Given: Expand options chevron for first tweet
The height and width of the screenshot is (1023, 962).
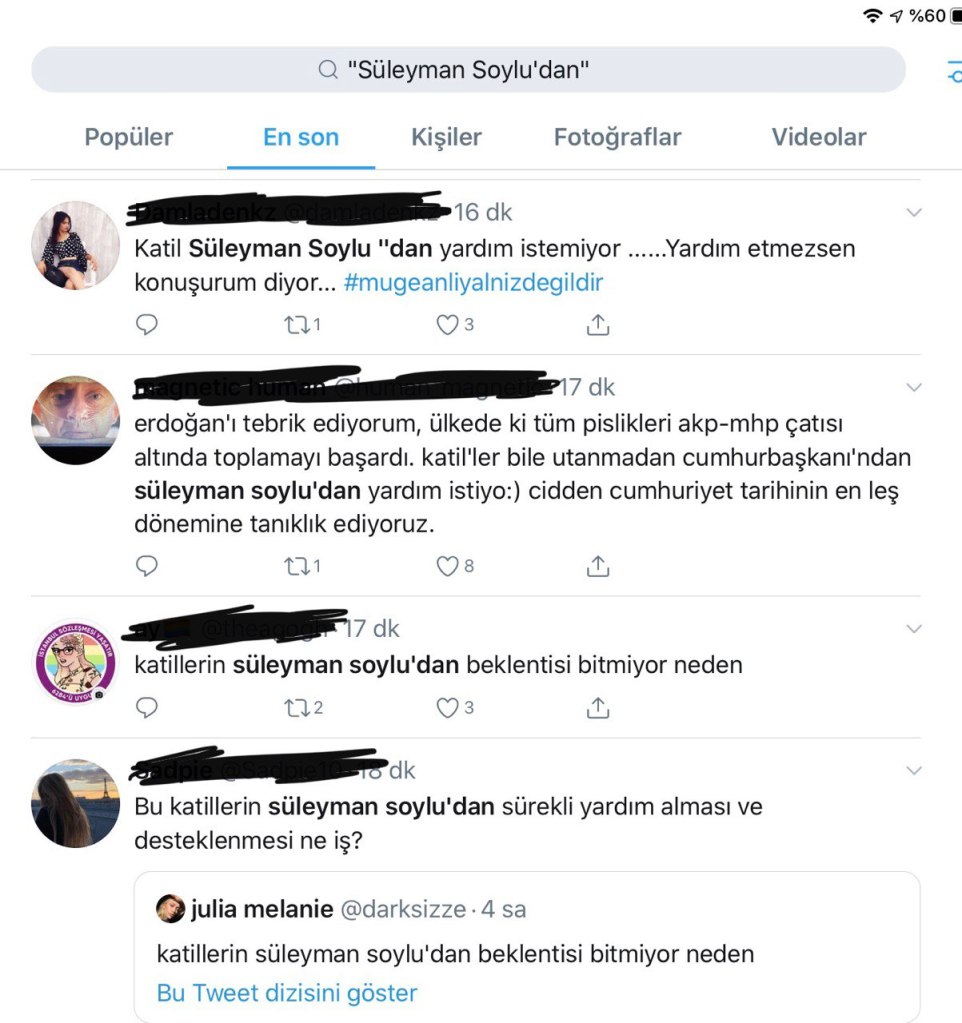Looking at the screenshot, I should click(x=914, y=212).
